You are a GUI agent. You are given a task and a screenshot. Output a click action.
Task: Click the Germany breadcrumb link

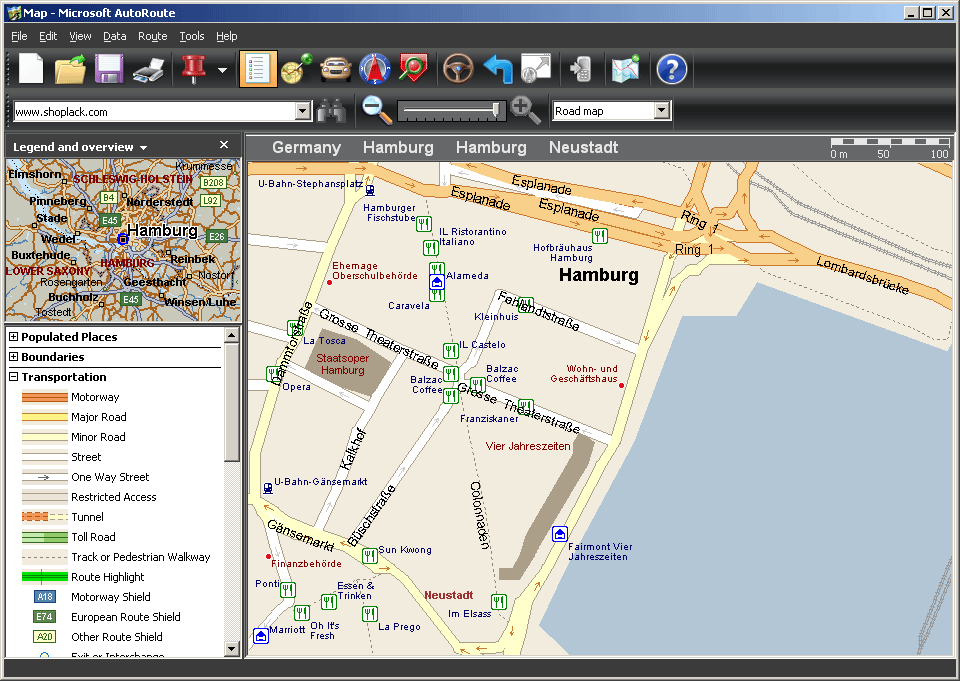tap(306, 148)
